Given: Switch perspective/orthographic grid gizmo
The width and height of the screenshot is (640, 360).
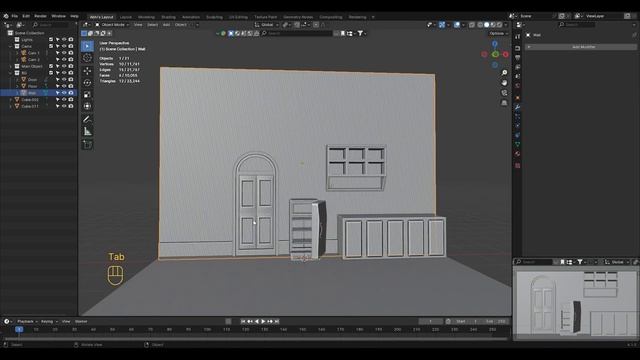Looking at the screenshot, I should point(504,103).
